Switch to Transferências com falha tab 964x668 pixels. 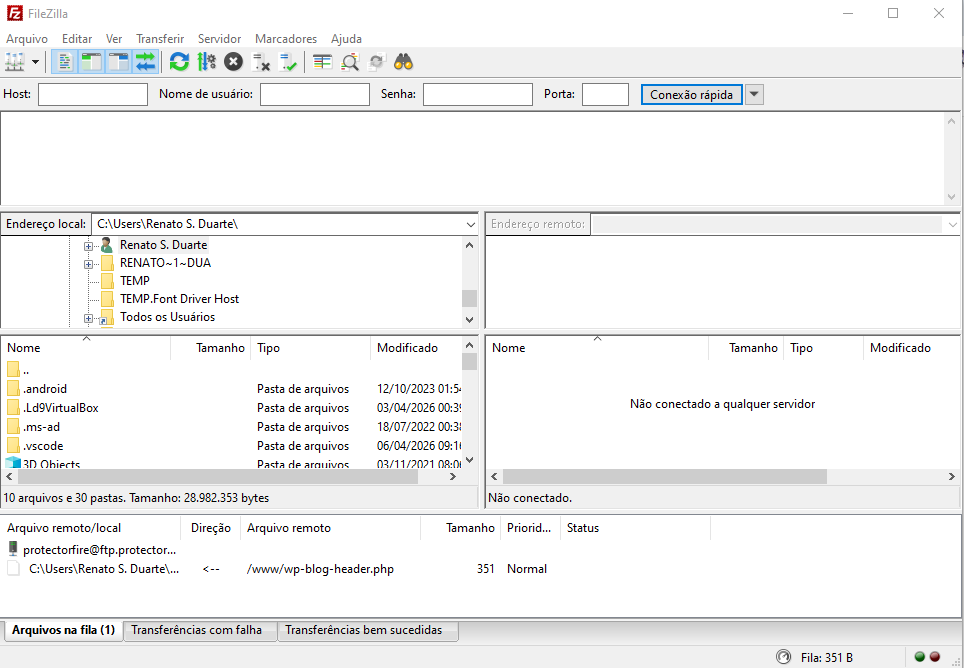[197, 630]
